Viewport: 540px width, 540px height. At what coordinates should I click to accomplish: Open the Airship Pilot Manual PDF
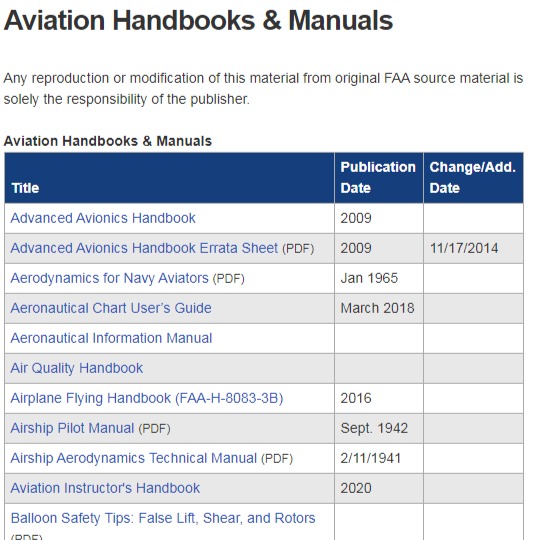click(x=72, y=428)
